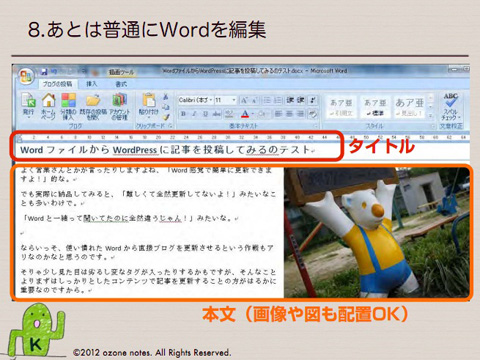Switch to the 挿入 tab
Image resolution: width=480 pixels, height=360 pixels.
click(91, 84)
